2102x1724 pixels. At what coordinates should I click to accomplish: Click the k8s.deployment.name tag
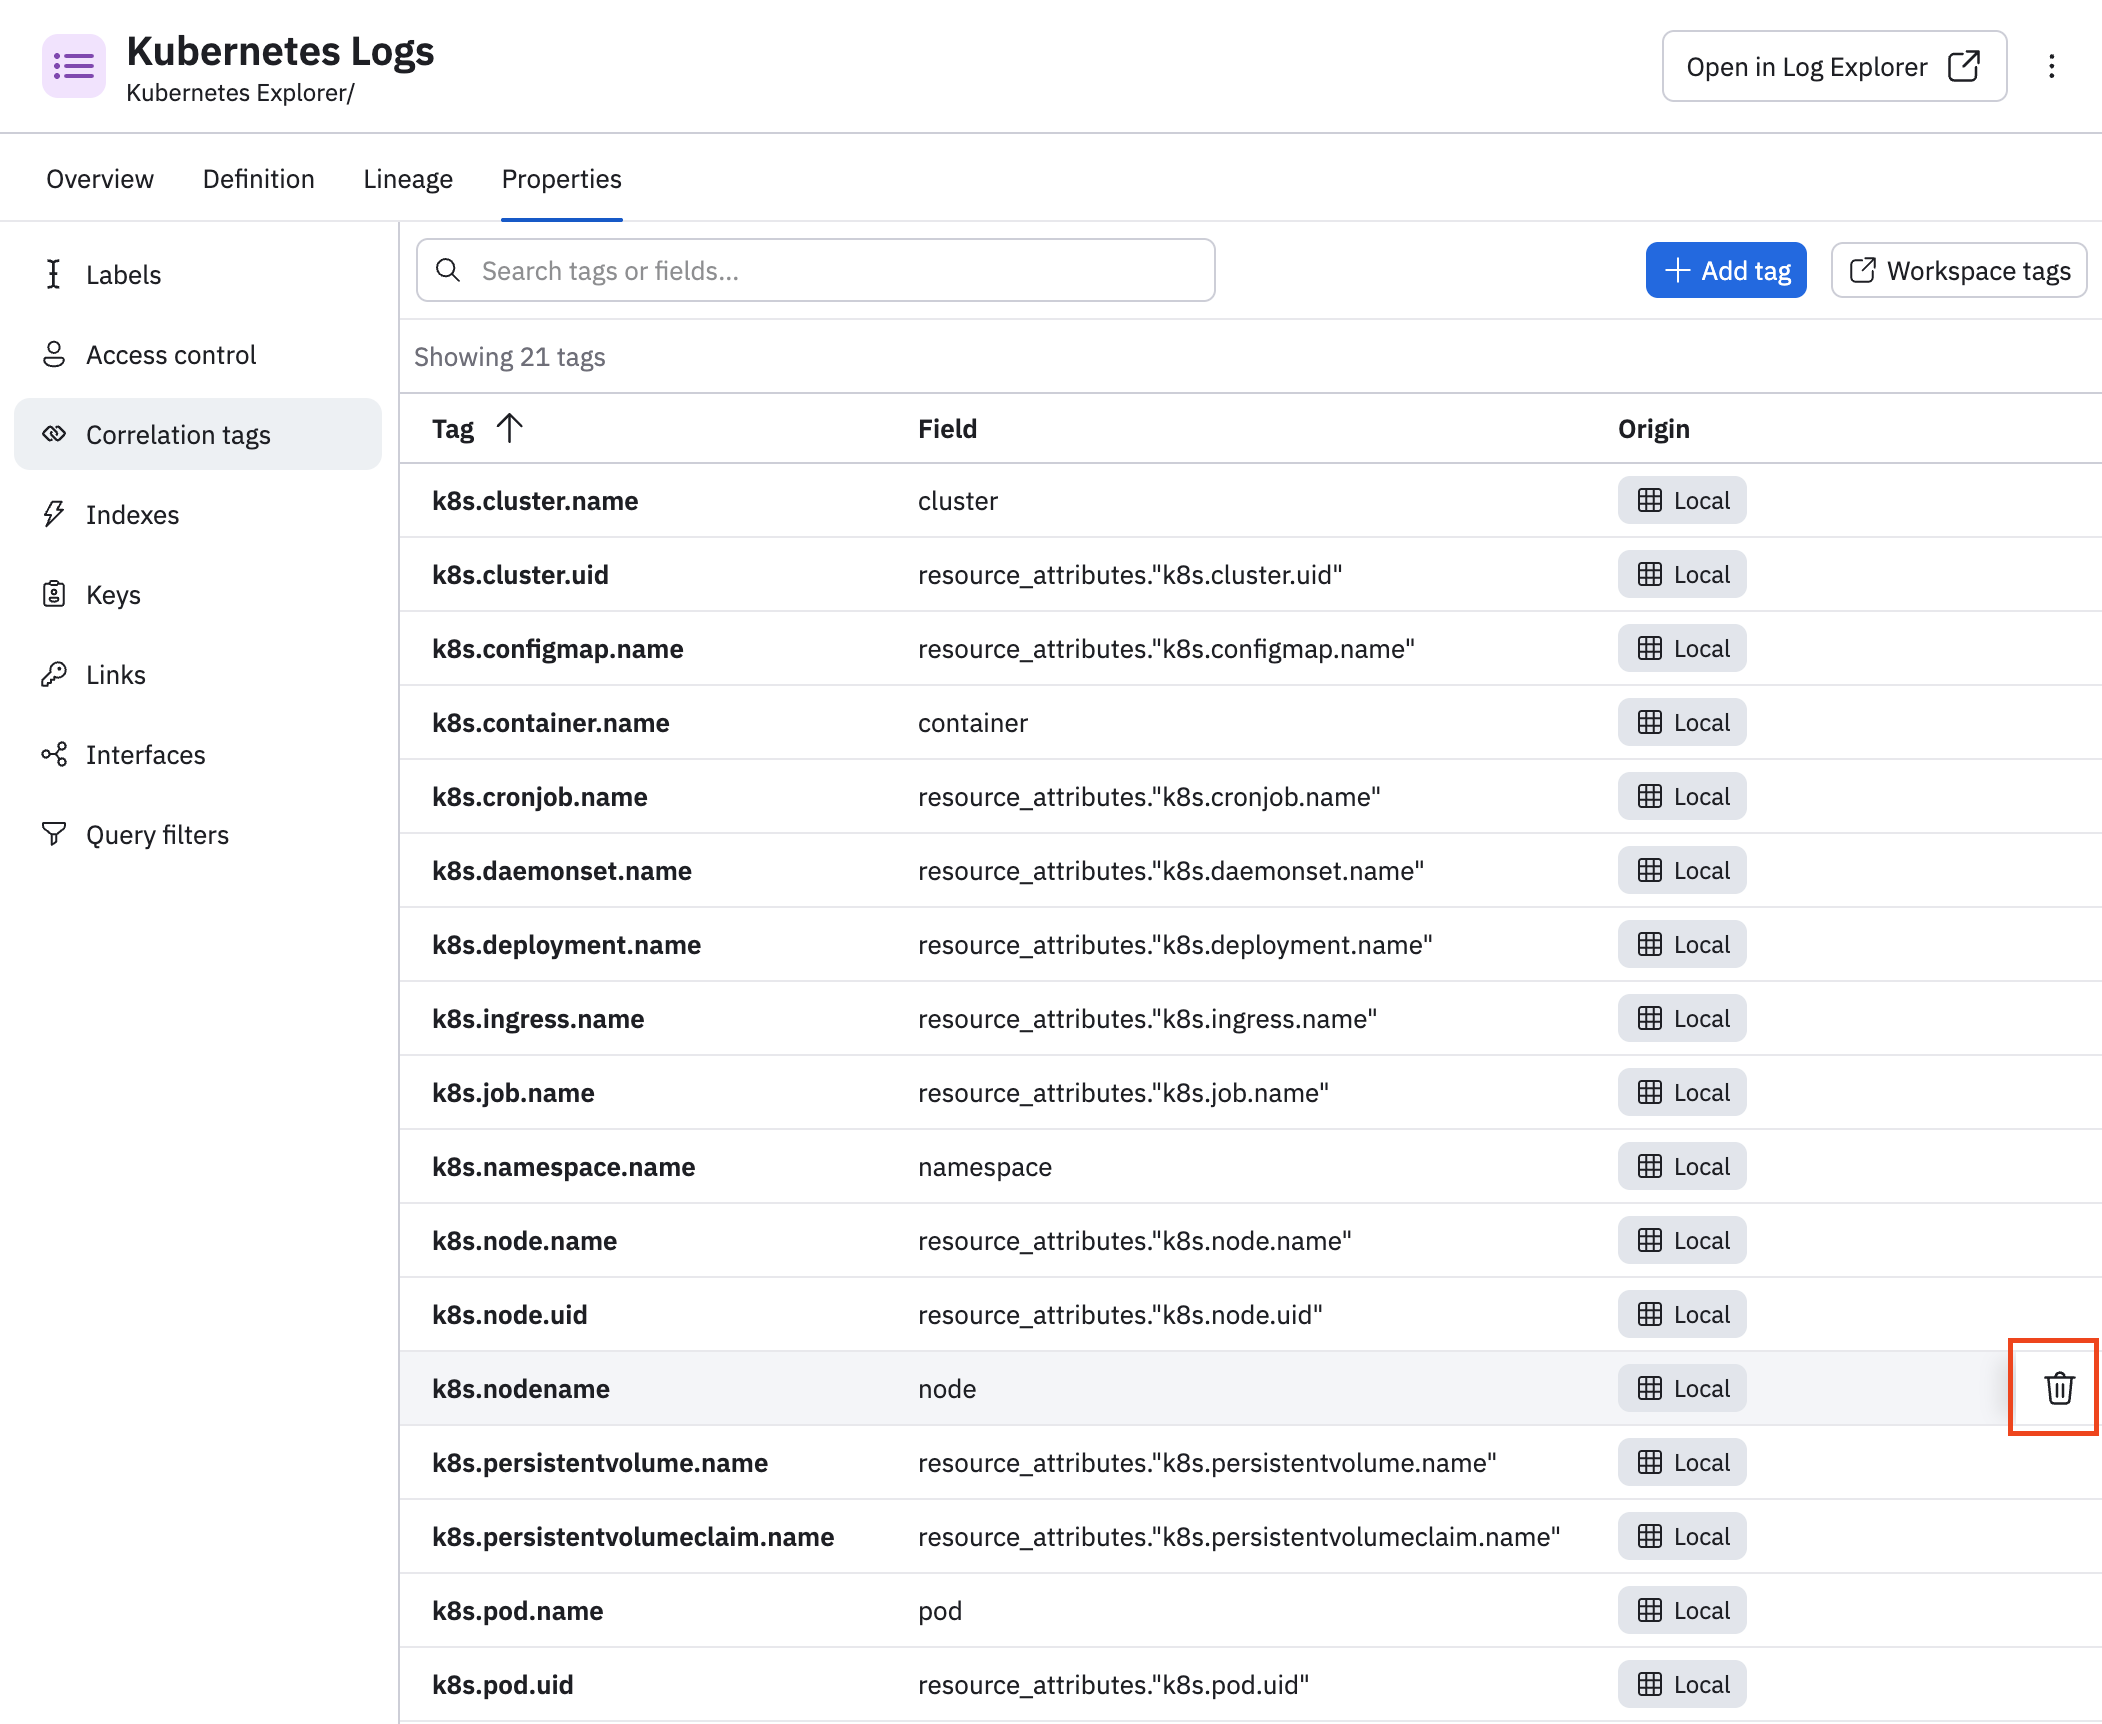coord(566,944)
